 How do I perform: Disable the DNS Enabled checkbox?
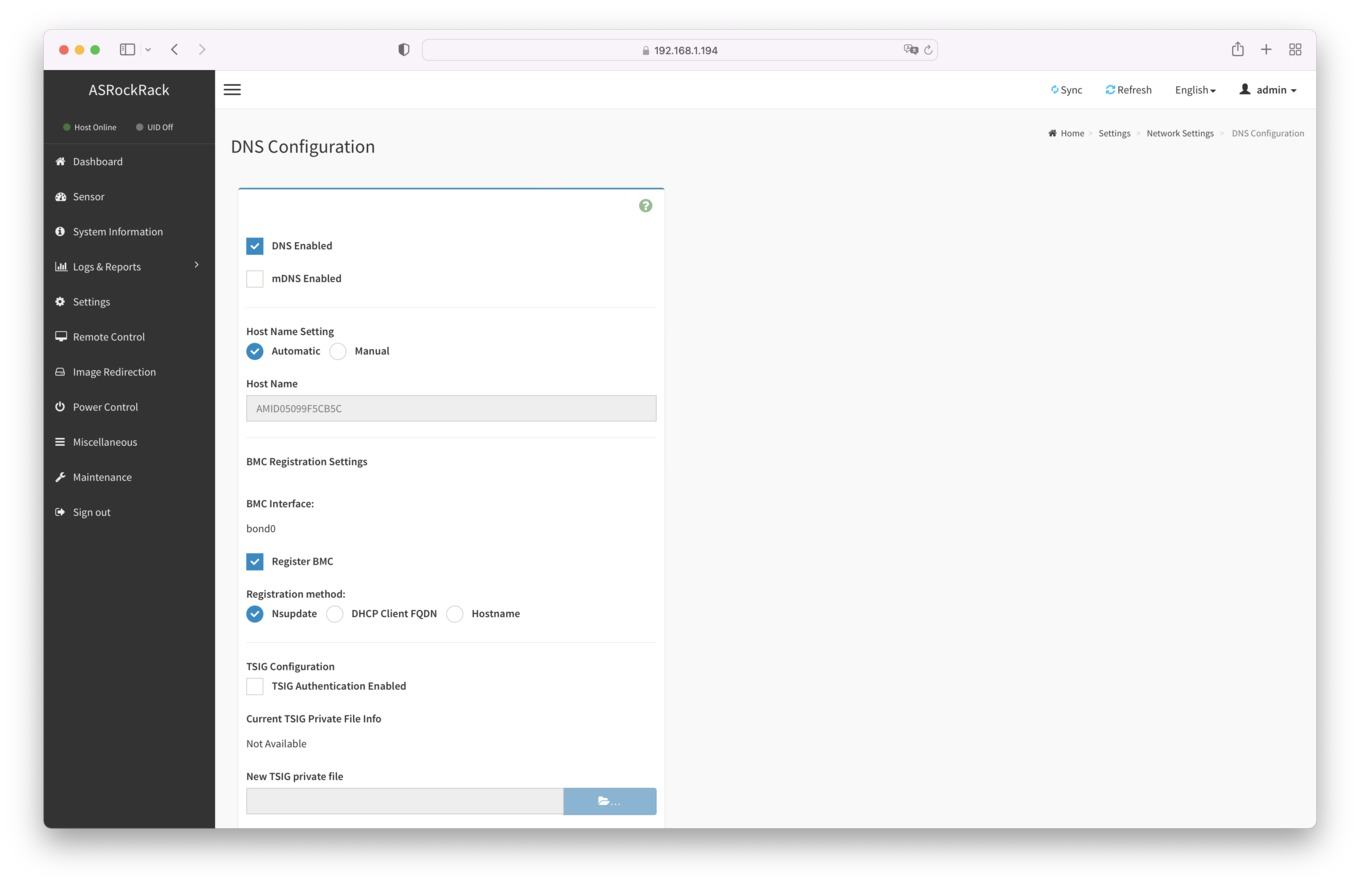click(255, 246)
